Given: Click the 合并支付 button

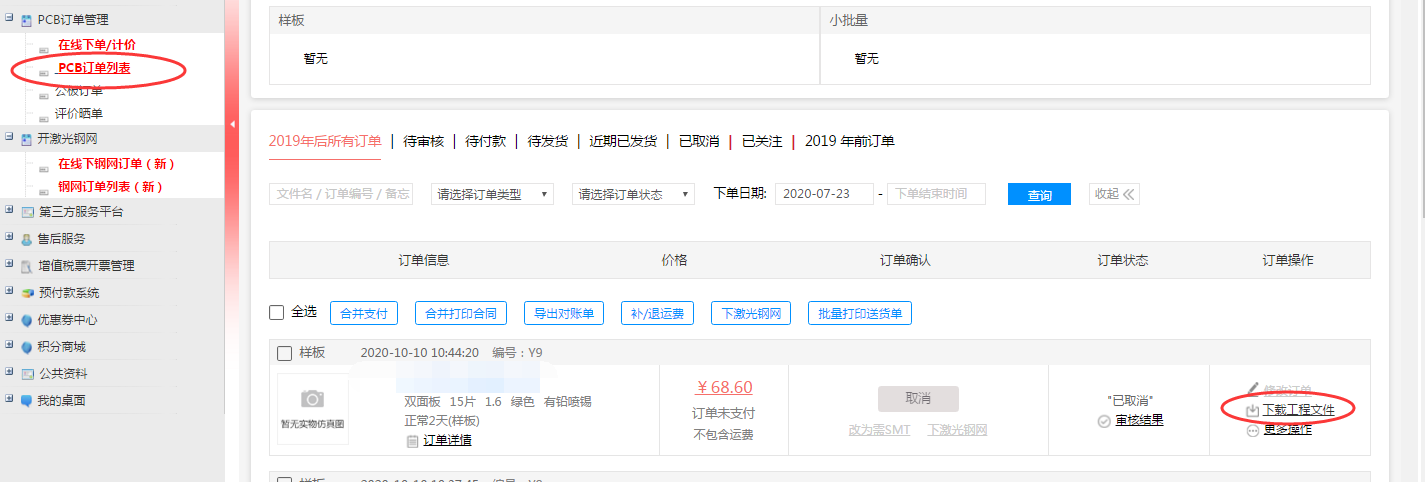Looking at the screenshot, I should point(363,313).
